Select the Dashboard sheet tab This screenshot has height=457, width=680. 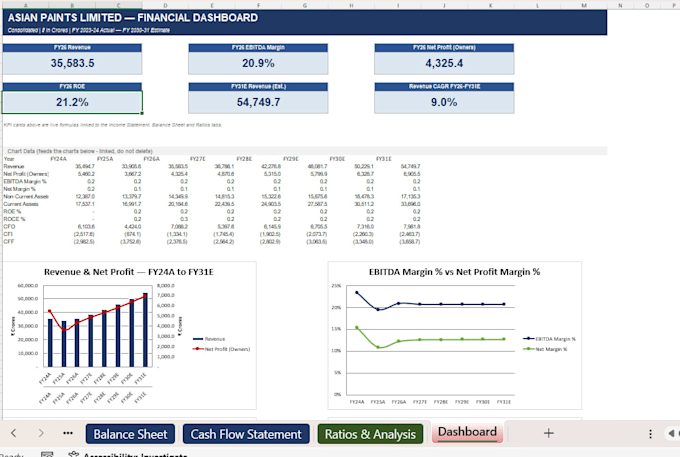pyautogui.click(x=467, y=432)
